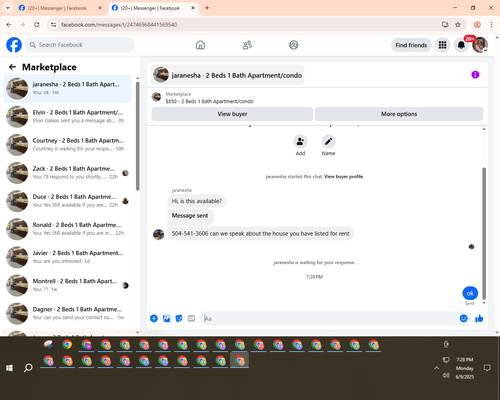Click the conversation list scrollbar
Screen dimensions: 500x400
pyautogui.click(x=138, y=136)
